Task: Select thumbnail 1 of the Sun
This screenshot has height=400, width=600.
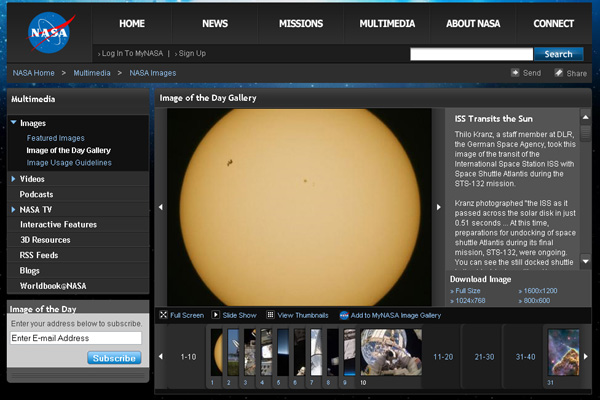Action: pos(217,352)
